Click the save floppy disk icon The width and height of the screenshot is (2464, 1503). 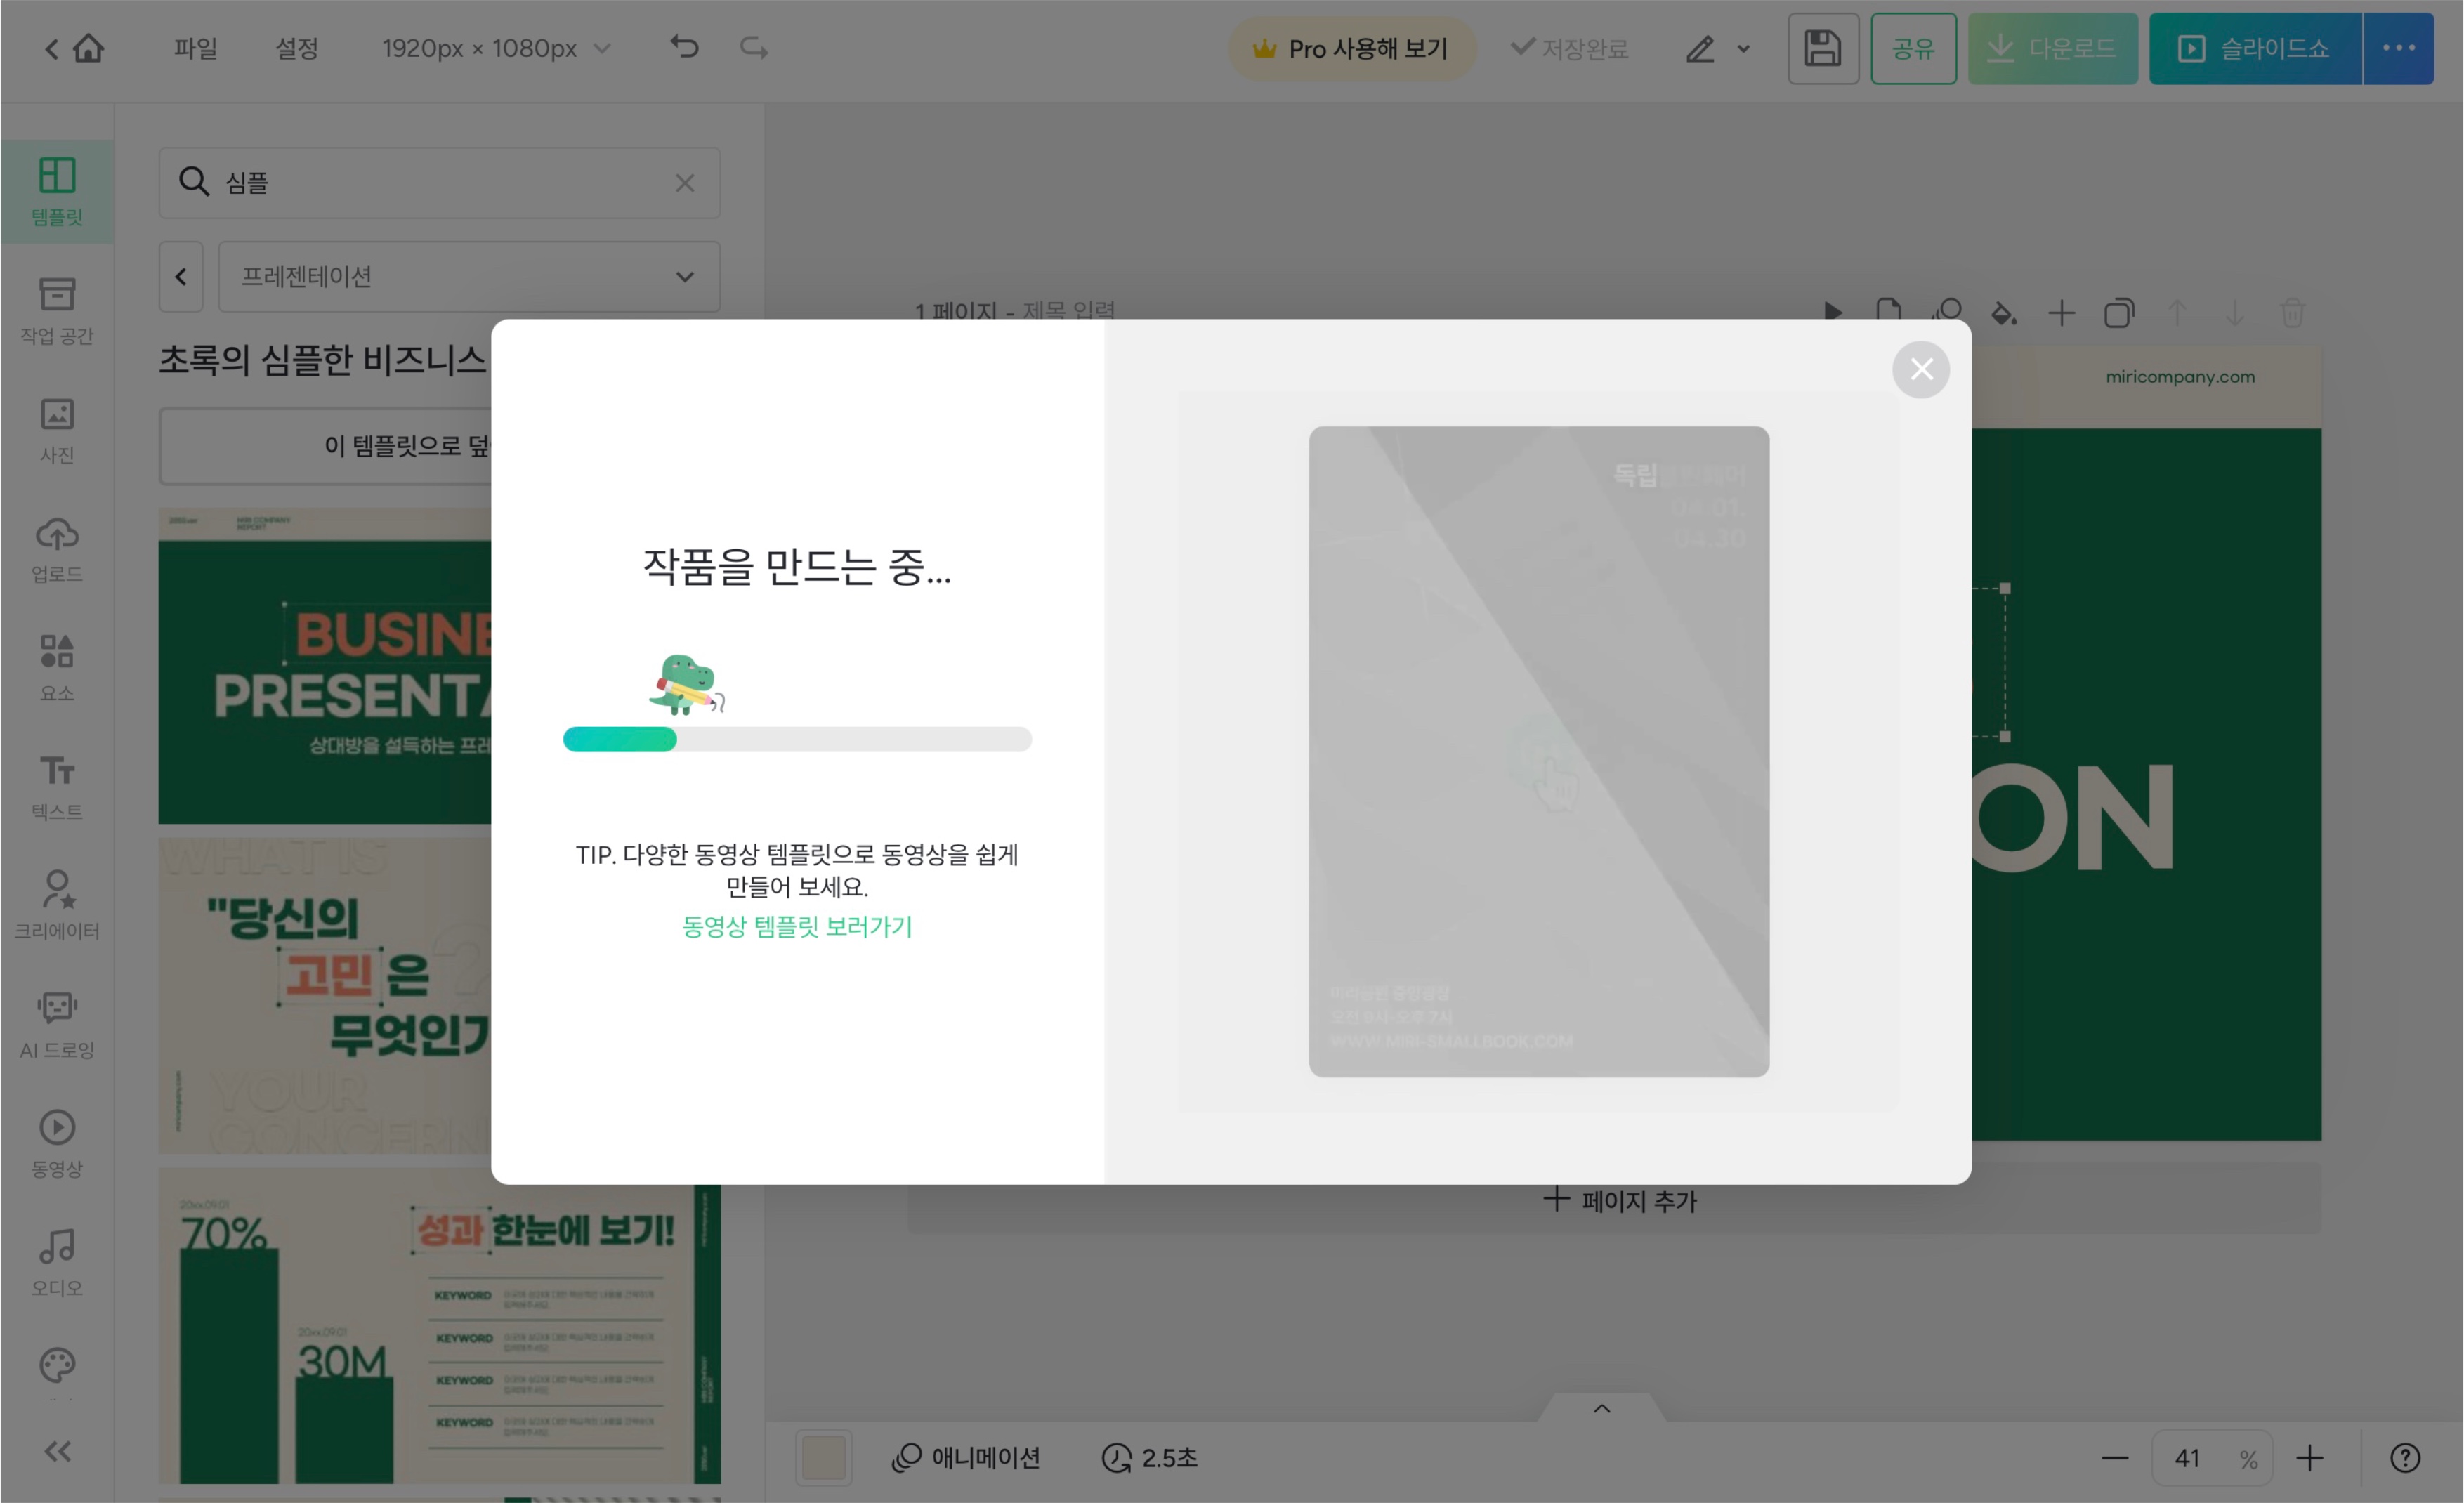[x=1822, y=48]
